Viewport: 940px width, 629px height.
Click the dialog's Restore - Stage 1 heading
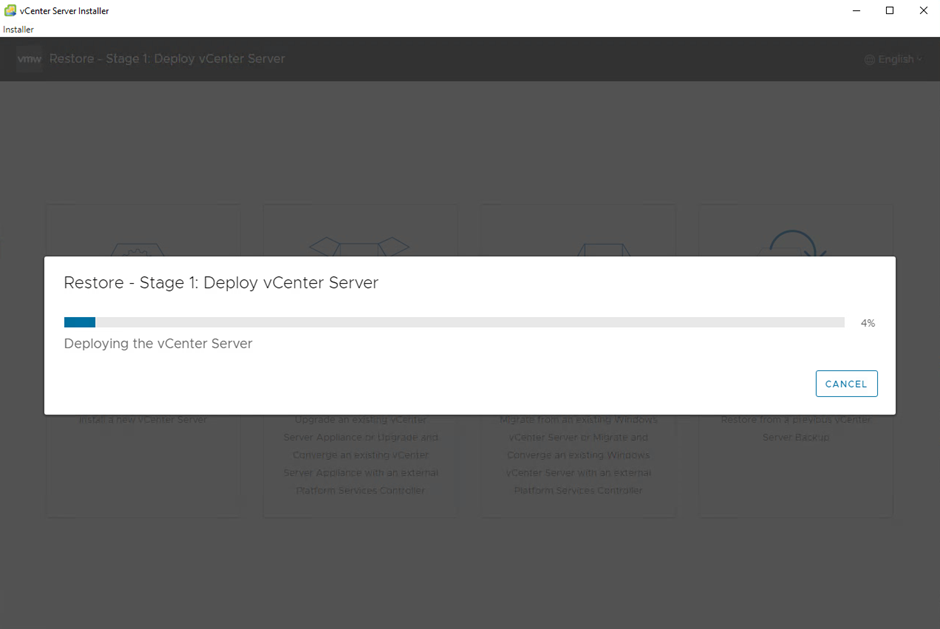(x=221, y=283)
